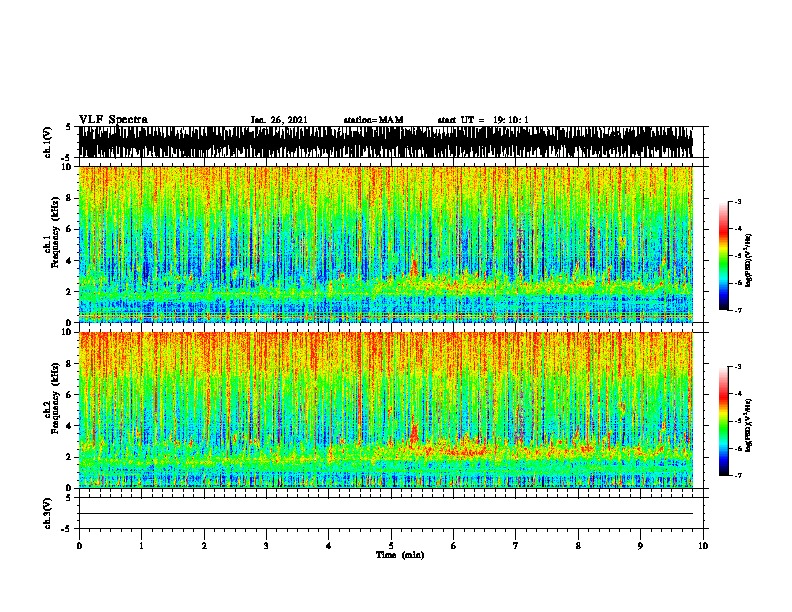Click the "7" tick on the Time axis
This screenshot has height=612, width=792.
[516, 546]
